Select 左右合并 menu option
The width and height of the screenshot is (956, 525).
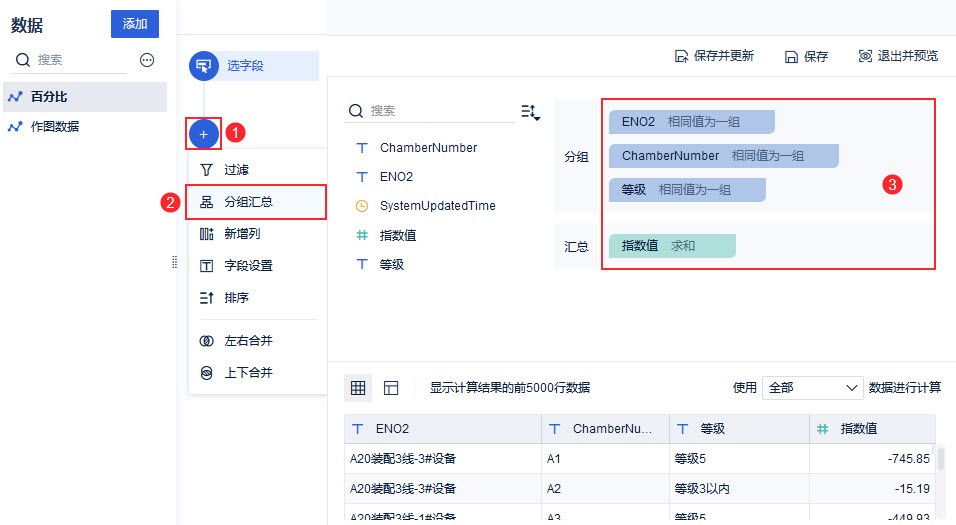point(248,341)
